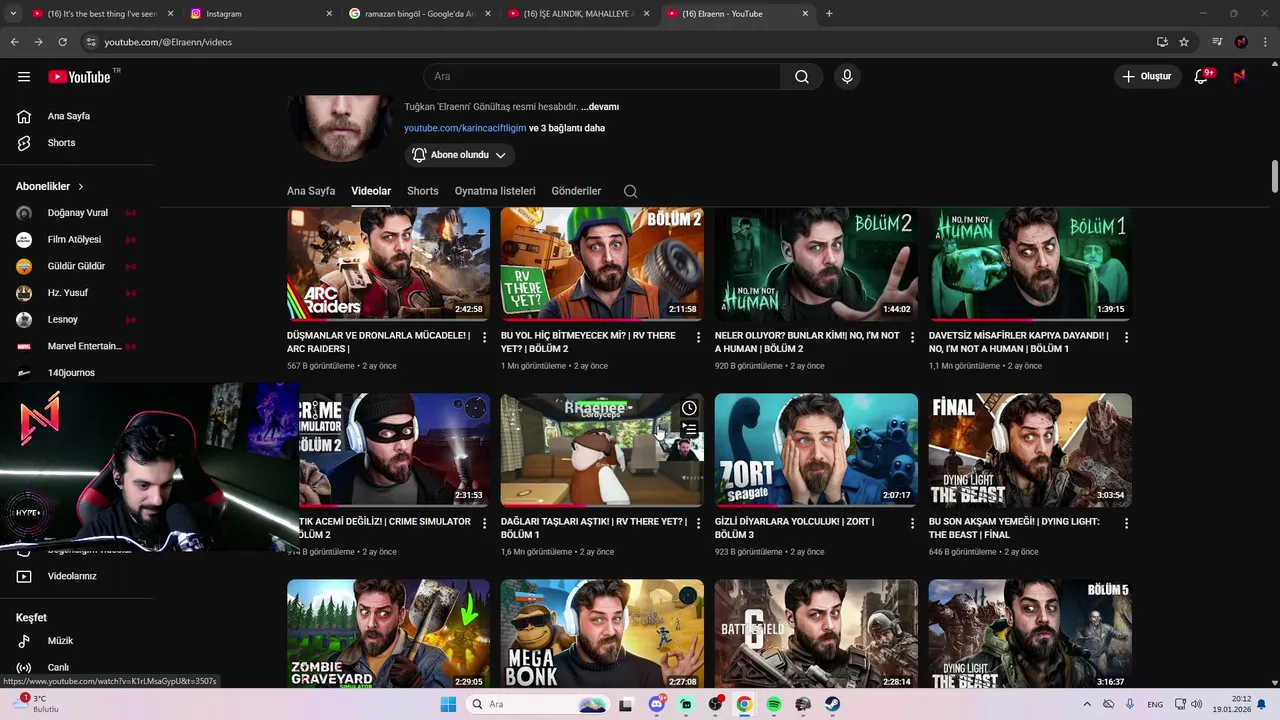This screenshot has width=1280, height=720.
Task: Open a new browser tab
Action: click(829, 14)
